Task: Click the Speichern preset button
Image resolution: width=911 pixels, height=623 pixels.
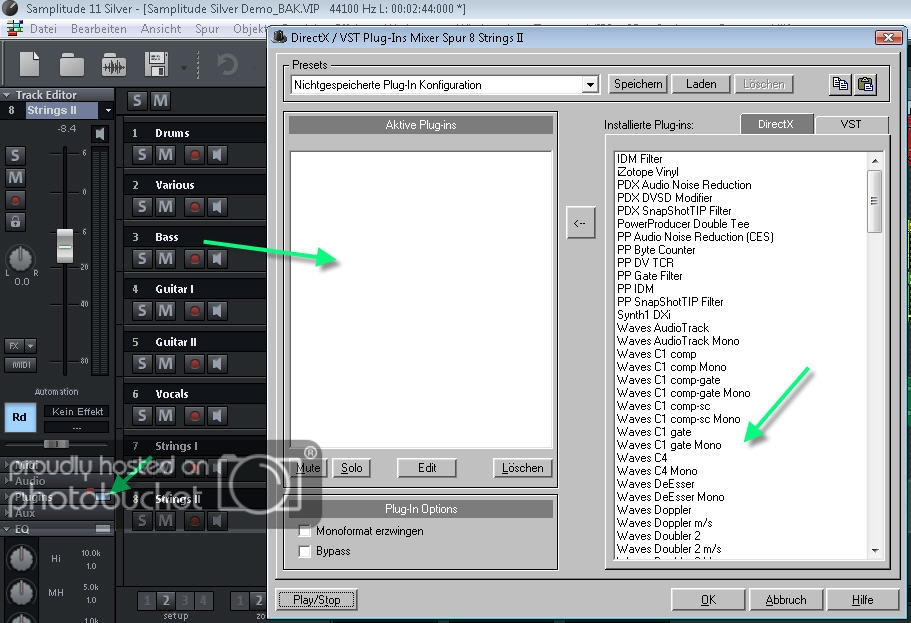Action: 638,84
